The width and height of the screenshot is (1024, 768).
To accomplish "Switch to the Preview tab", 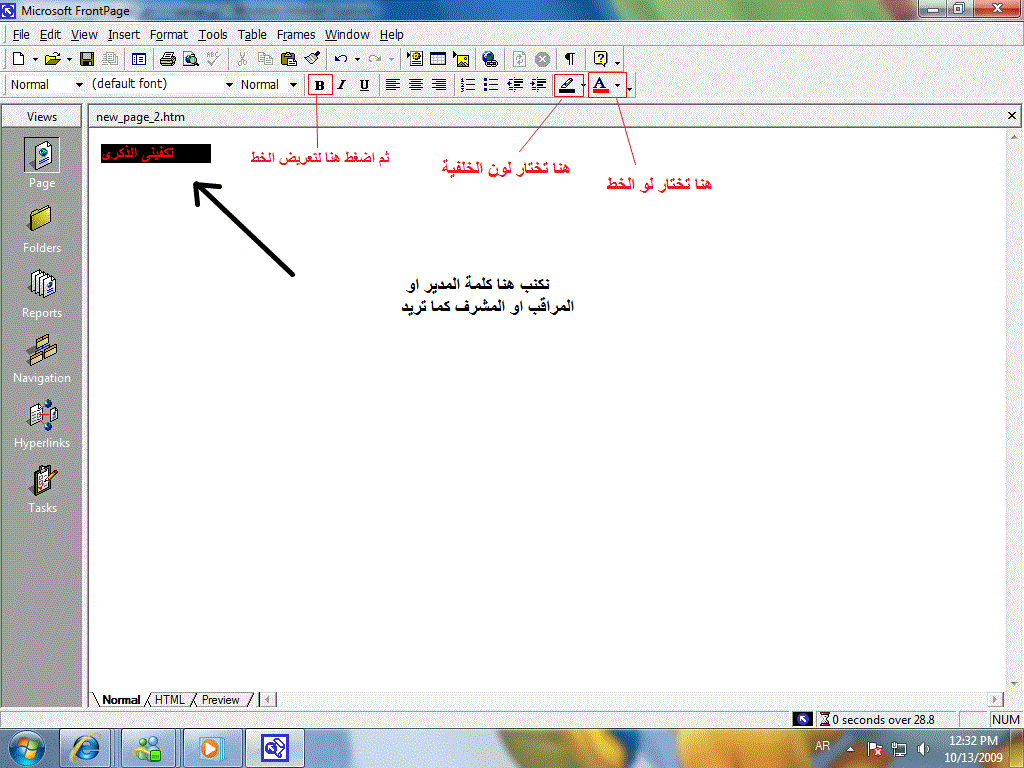I will tap(220, 700).
